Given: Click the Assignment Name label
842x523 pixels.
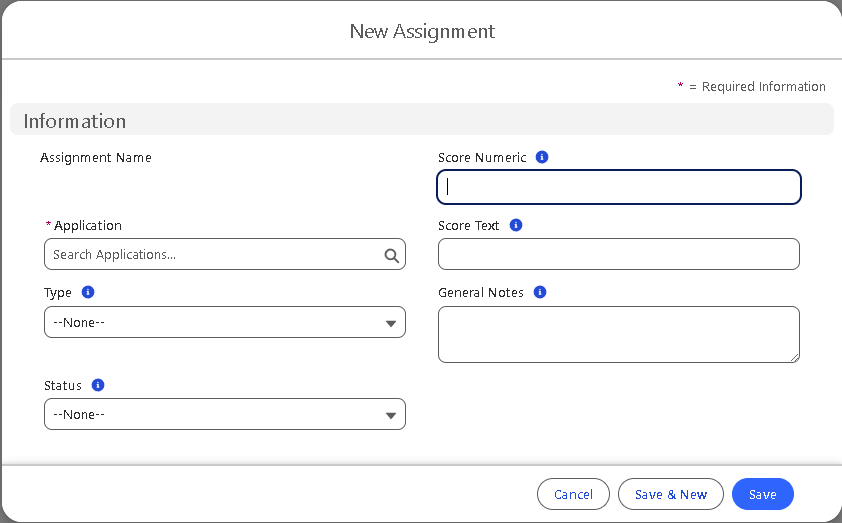Looking at the screenshot, I should coord(96,157).
